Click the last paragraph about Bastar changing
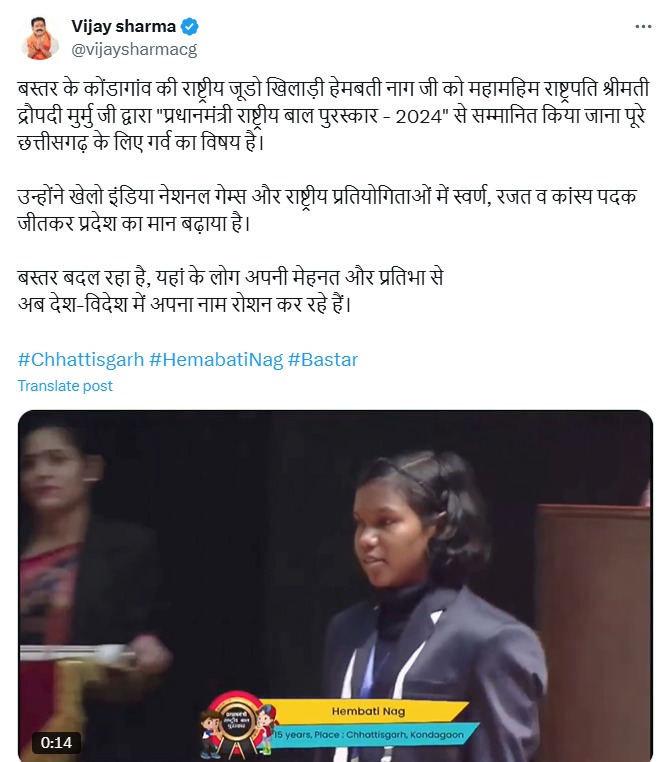The image size is (658, 762). [x=230, y=291]
